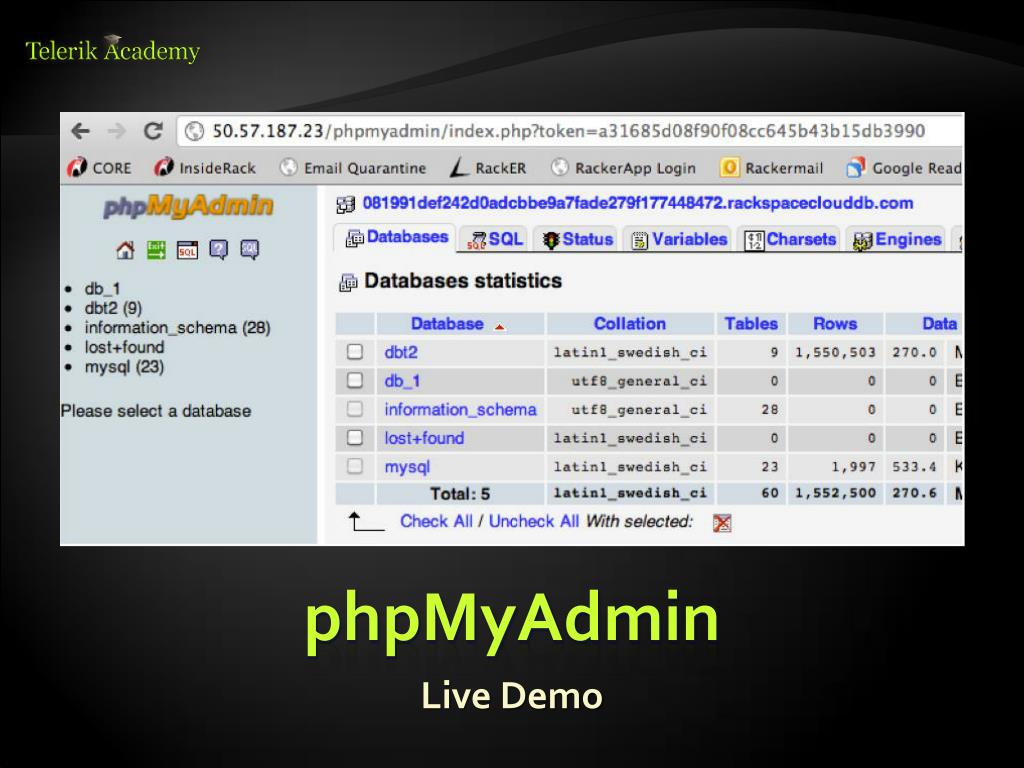Sort by the Tables column header

751,324
